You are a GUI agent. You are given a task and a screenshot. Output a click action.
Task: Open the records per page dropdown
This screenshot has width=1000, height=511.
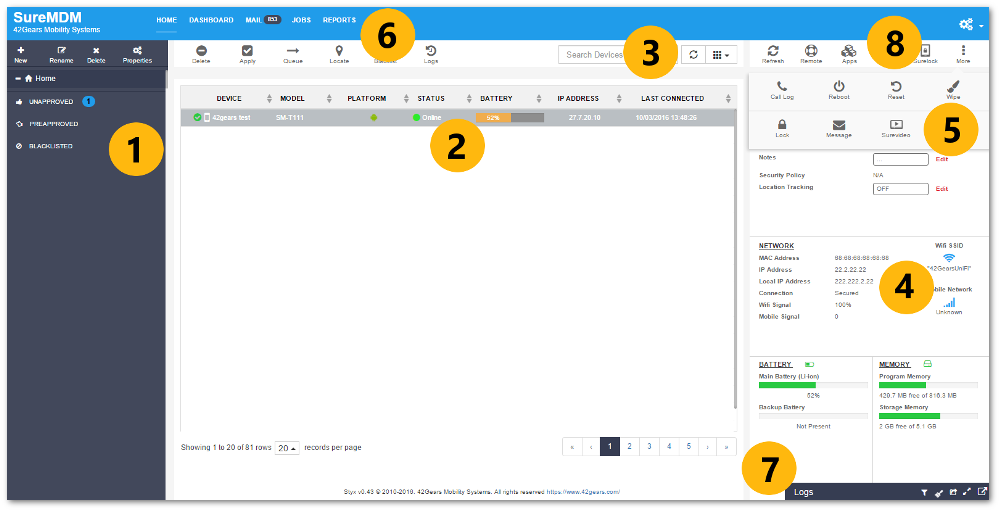(x=287, y=448)
